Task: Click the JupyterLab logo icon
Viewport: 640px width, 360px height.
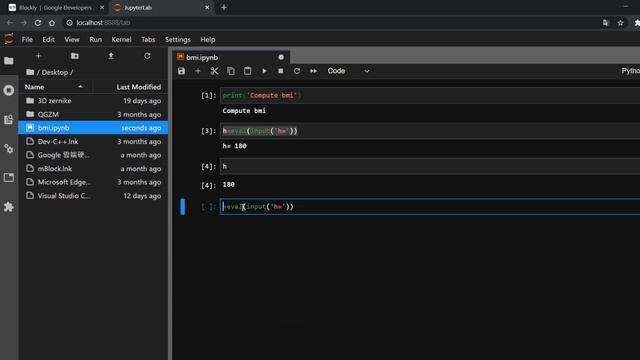Action: point(9,39)
